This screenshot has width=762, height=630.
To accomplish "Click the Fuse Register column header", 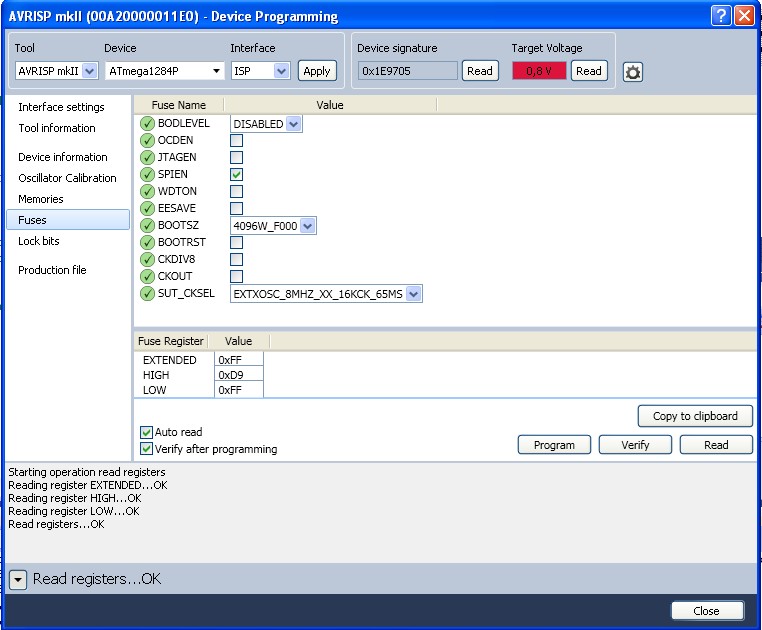I will (171, 341).
